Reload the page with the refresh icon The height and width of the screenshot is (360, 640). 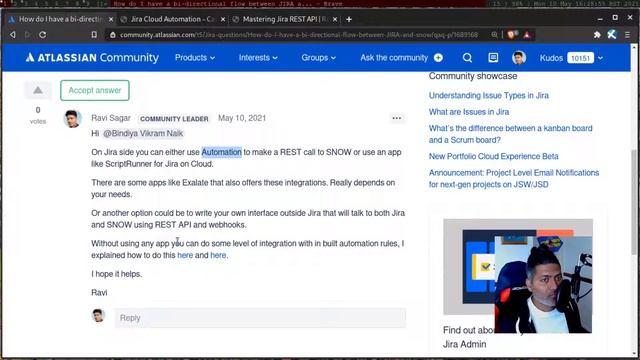[x=42, y=35]
